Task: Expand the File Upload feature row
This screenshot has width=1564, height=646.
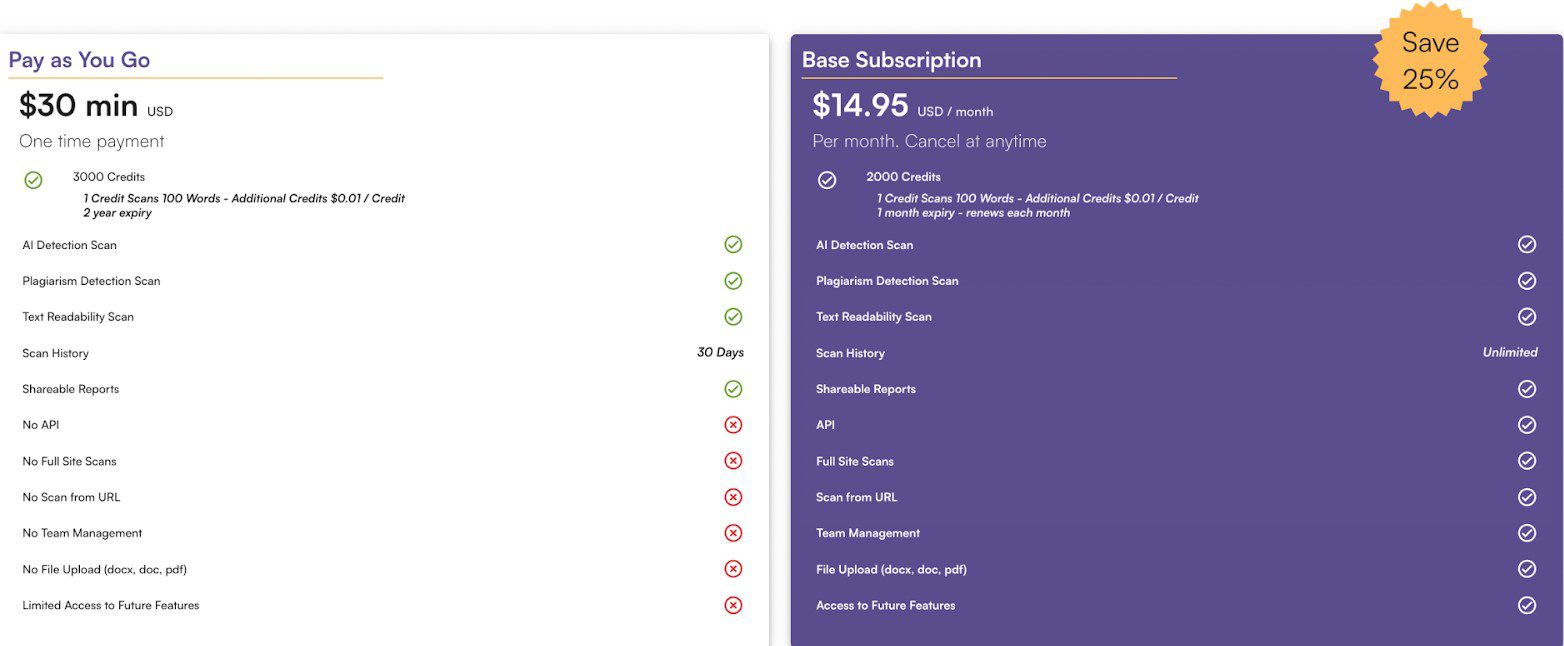Action: click(x=891, y=568)
